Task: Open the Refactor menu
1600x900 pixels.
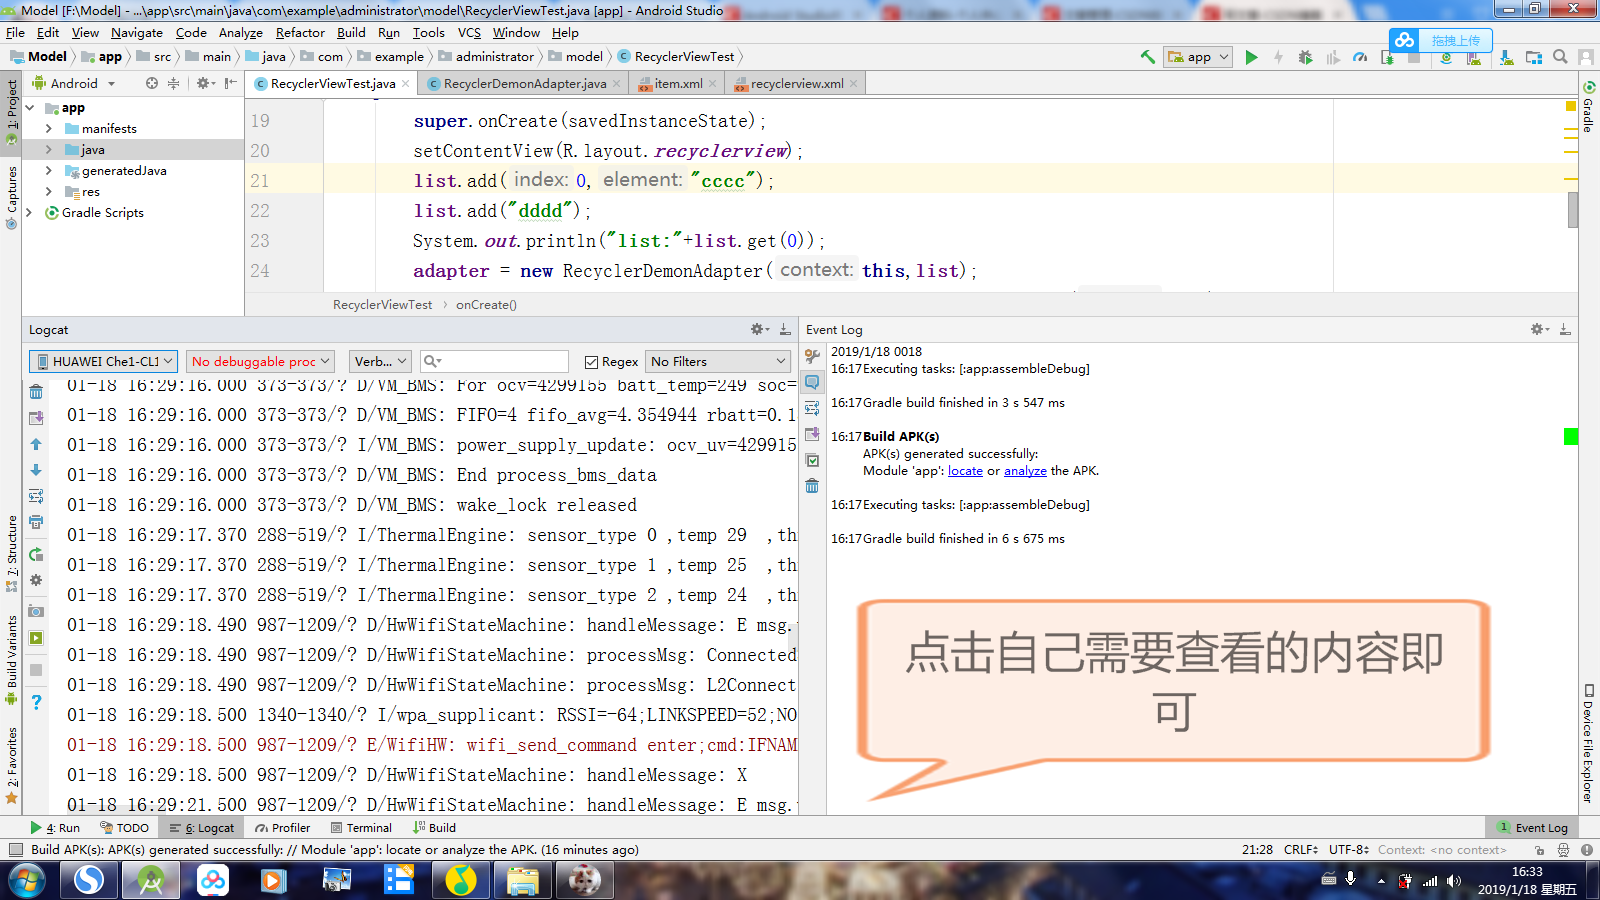Action: pyautogui.click(x=300, y=32)
